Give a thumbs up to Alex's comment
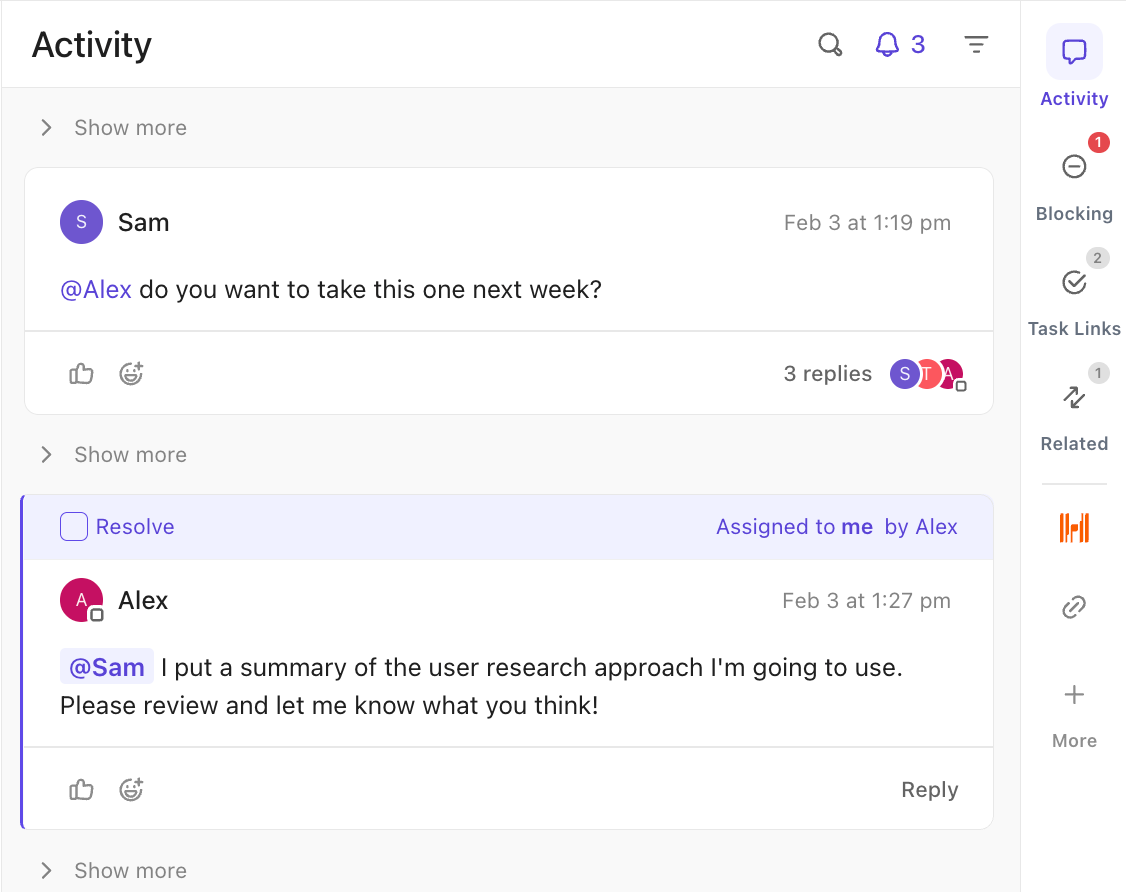1126x892 pixels. pyautogui.click(x=80, y=789)
